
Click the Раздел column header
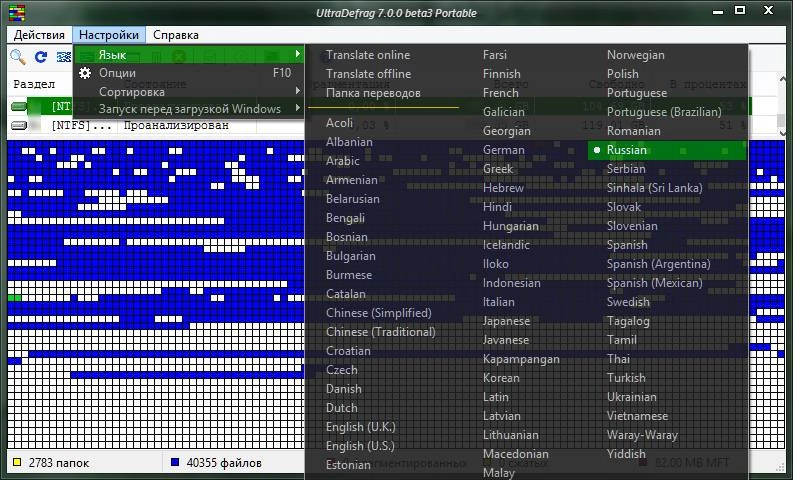click(x=34, y=84)
